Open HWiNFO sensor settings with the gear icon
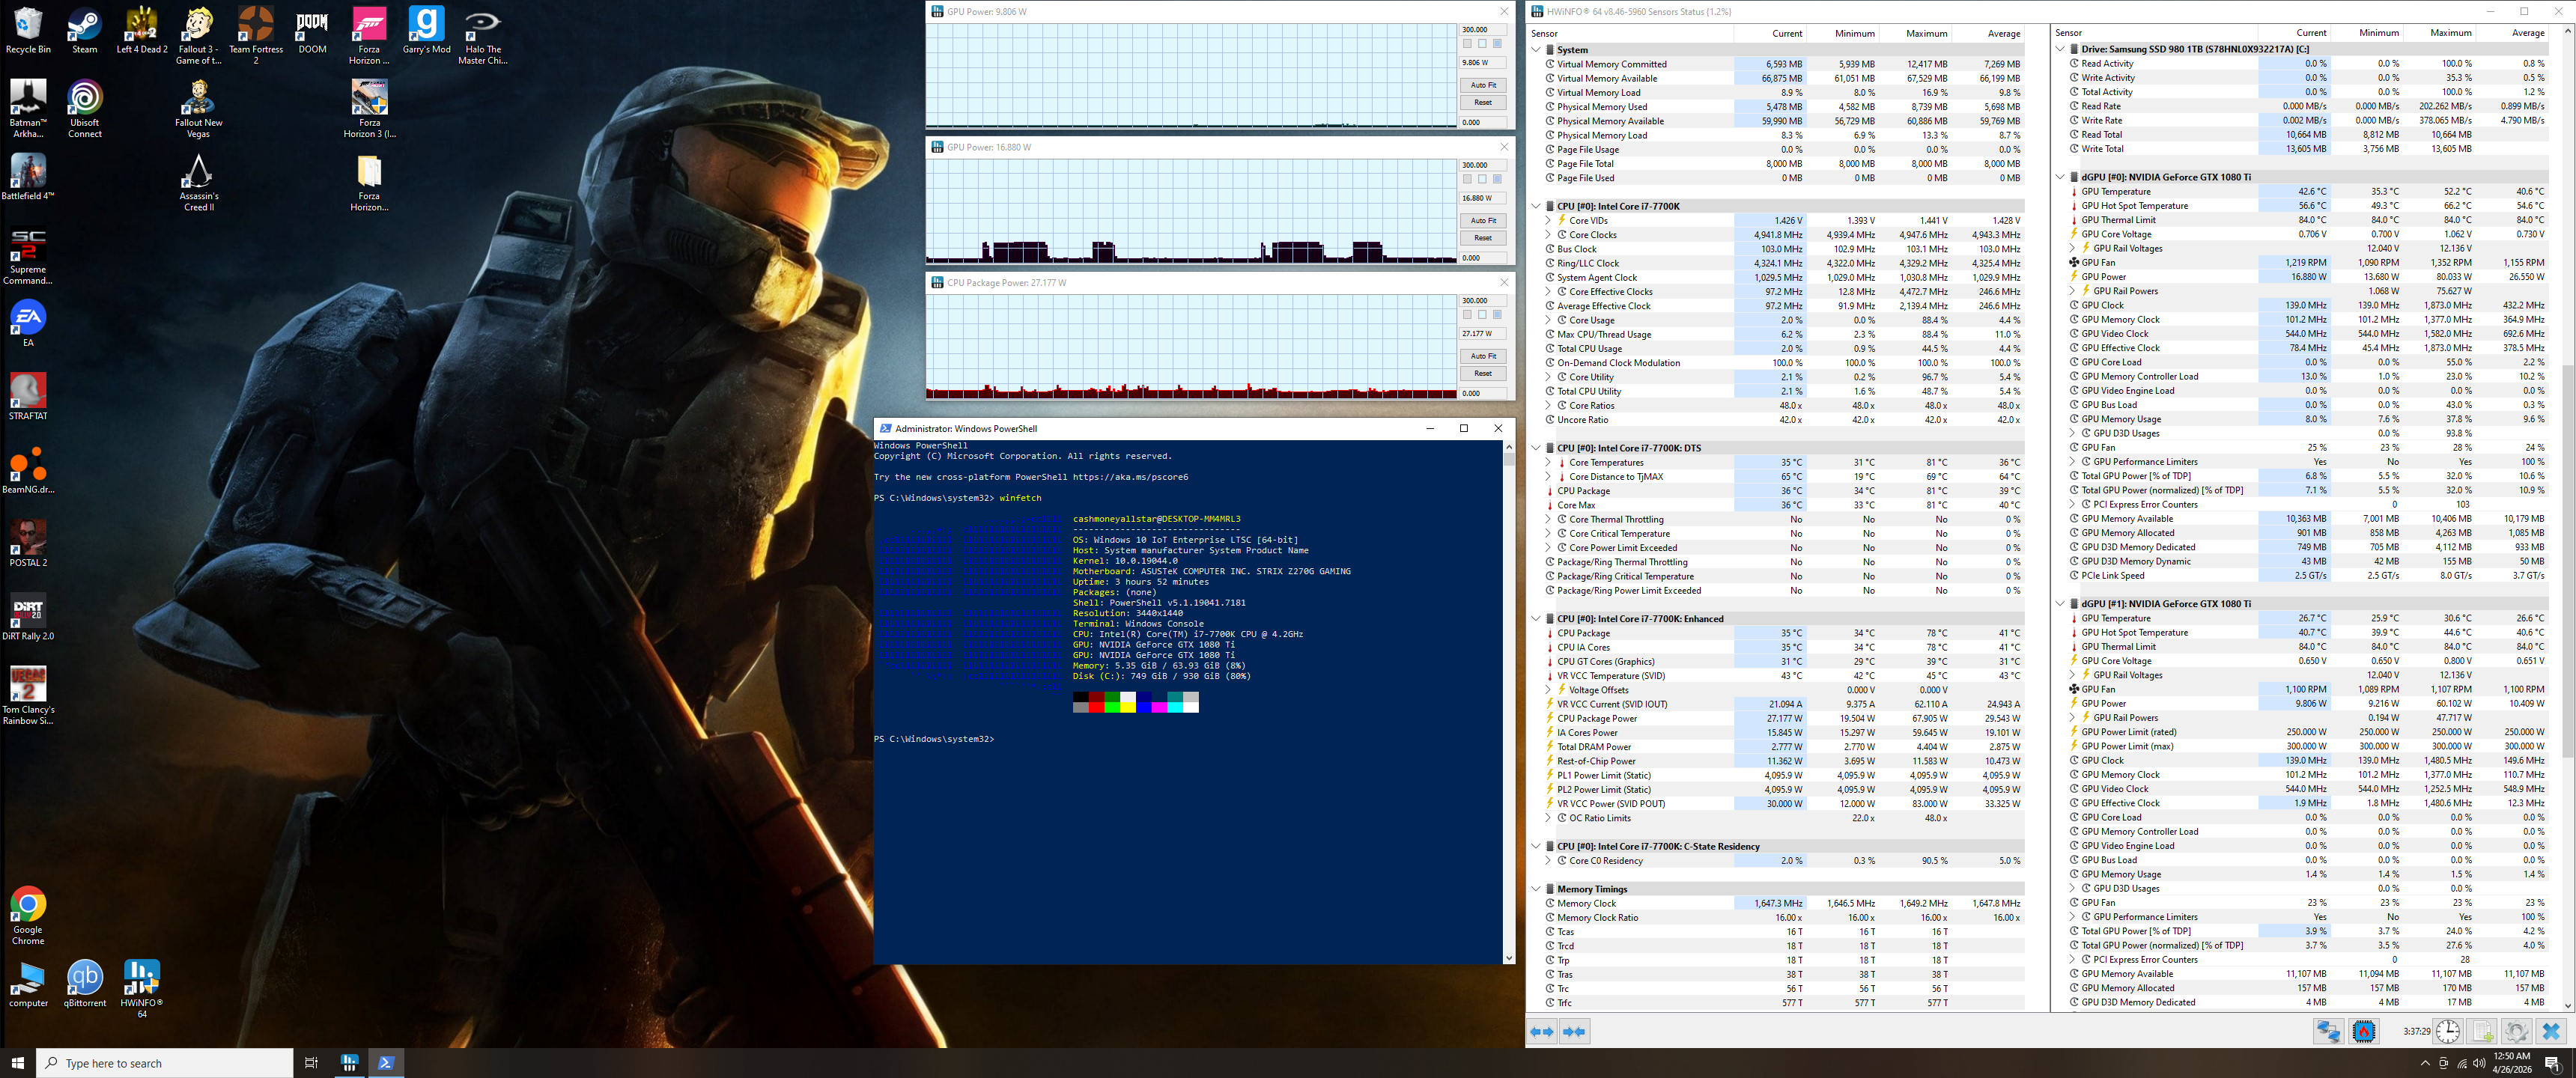Viewport: 2576px width, 1078px height. click(x=2516, y=1031)
